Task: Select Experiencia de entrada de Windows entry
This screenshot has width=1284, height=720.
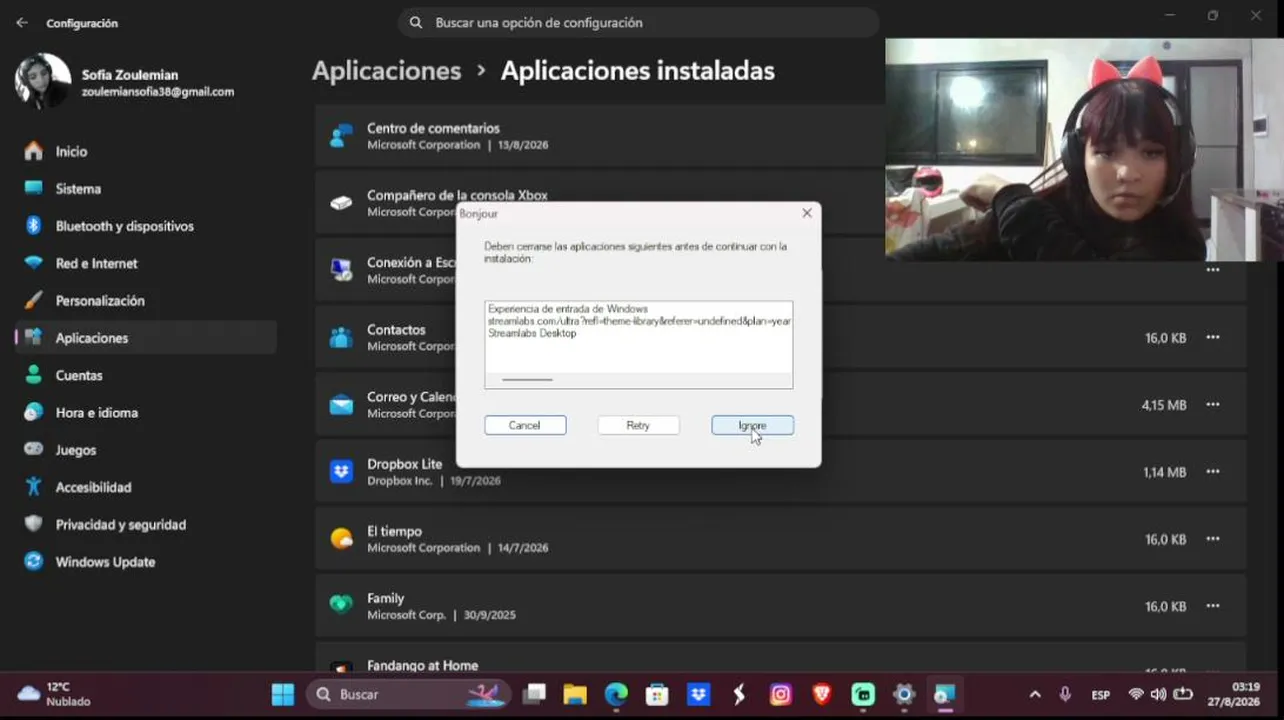Action: (568, 309)
